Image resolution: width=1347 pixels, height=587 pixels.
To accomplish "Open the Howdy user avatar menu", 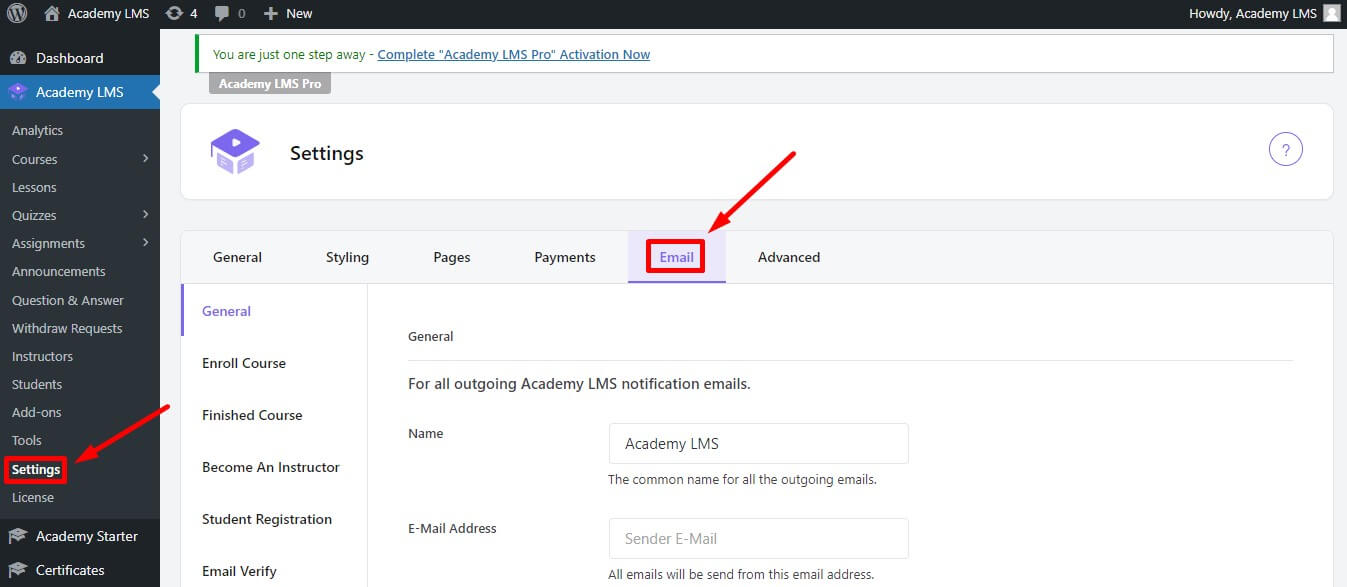I will point(1330,13).
